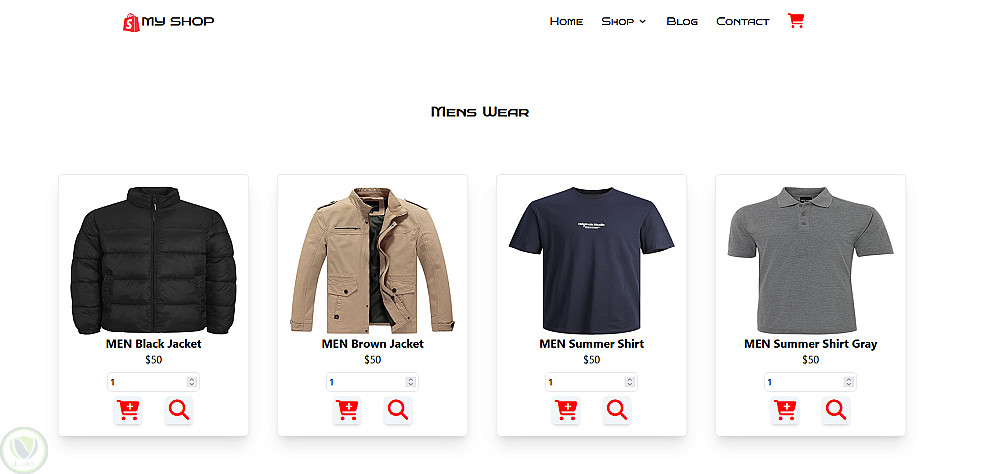Open the brown jacket product image
This screenshot has height=474, width=1000.
(372, 260)
